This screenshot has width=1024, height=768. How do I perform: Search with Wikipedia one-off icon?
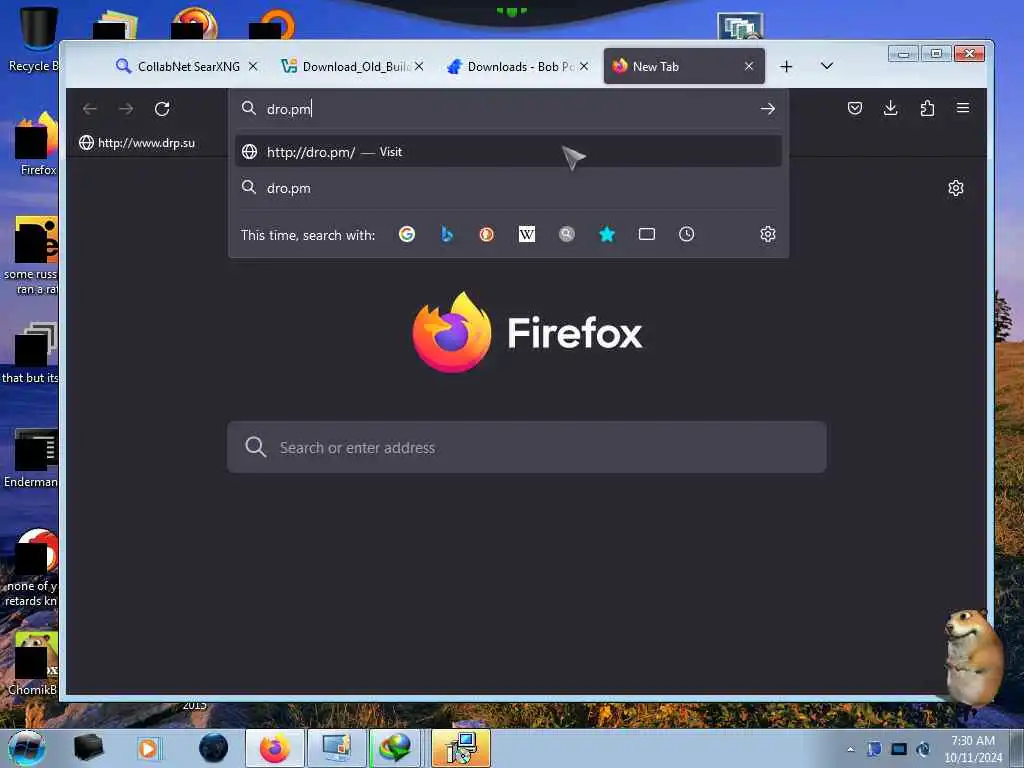tap(526, 234)
